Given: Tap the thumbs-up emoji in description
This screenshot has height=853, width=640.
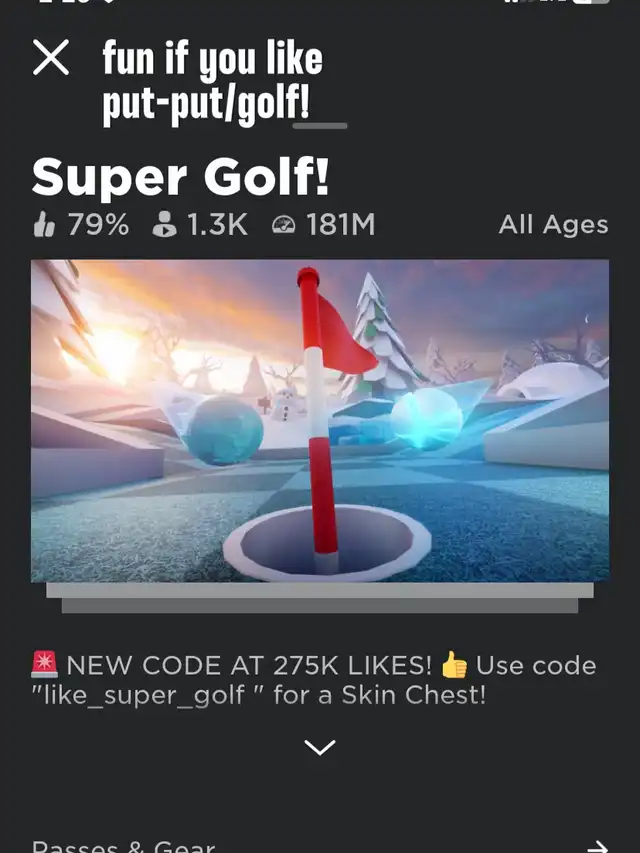Looking at the screenshot, I should pyautogui.click(x=454, y=665).
